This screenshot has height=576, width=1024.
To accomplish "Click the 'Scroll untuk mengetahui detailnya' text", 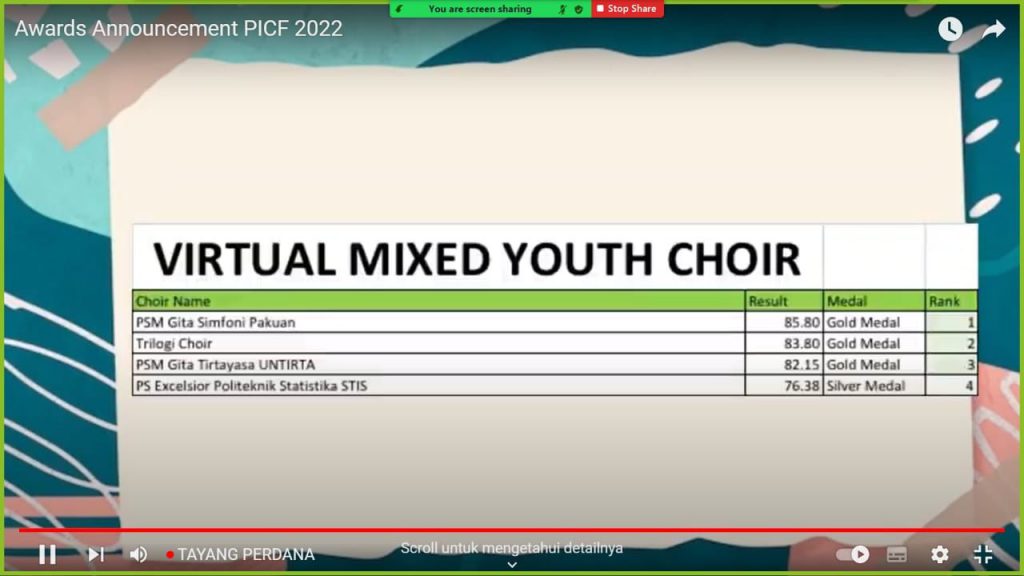I will point(512,548).
